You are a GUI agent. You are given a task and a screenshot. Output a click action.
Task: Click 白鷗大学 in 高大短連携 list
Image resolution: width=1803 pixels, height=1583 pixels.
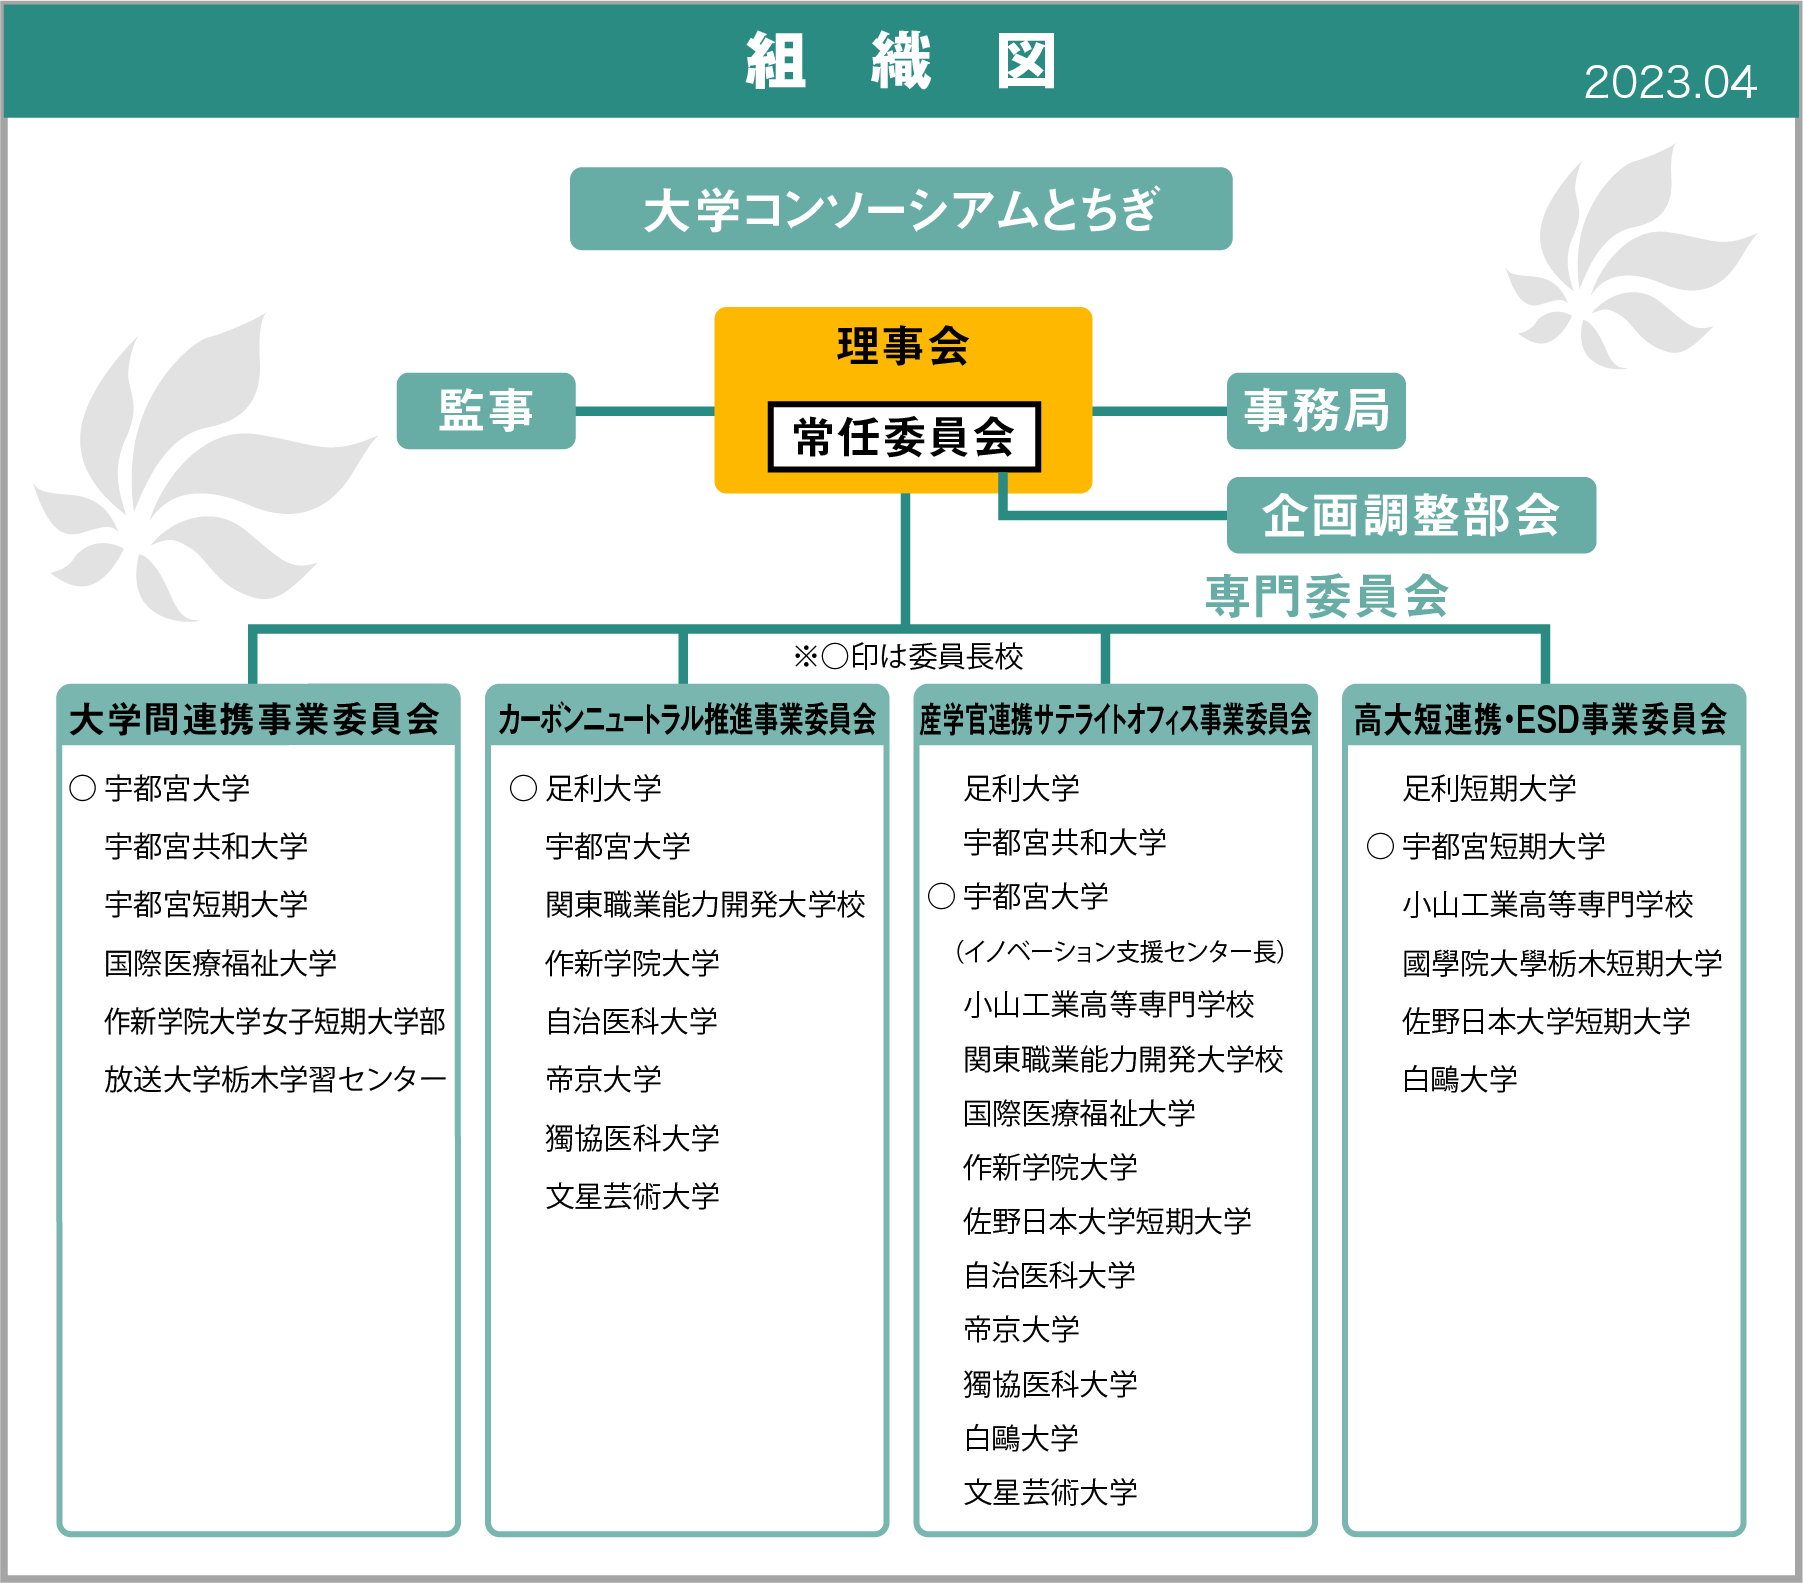1460,1079
